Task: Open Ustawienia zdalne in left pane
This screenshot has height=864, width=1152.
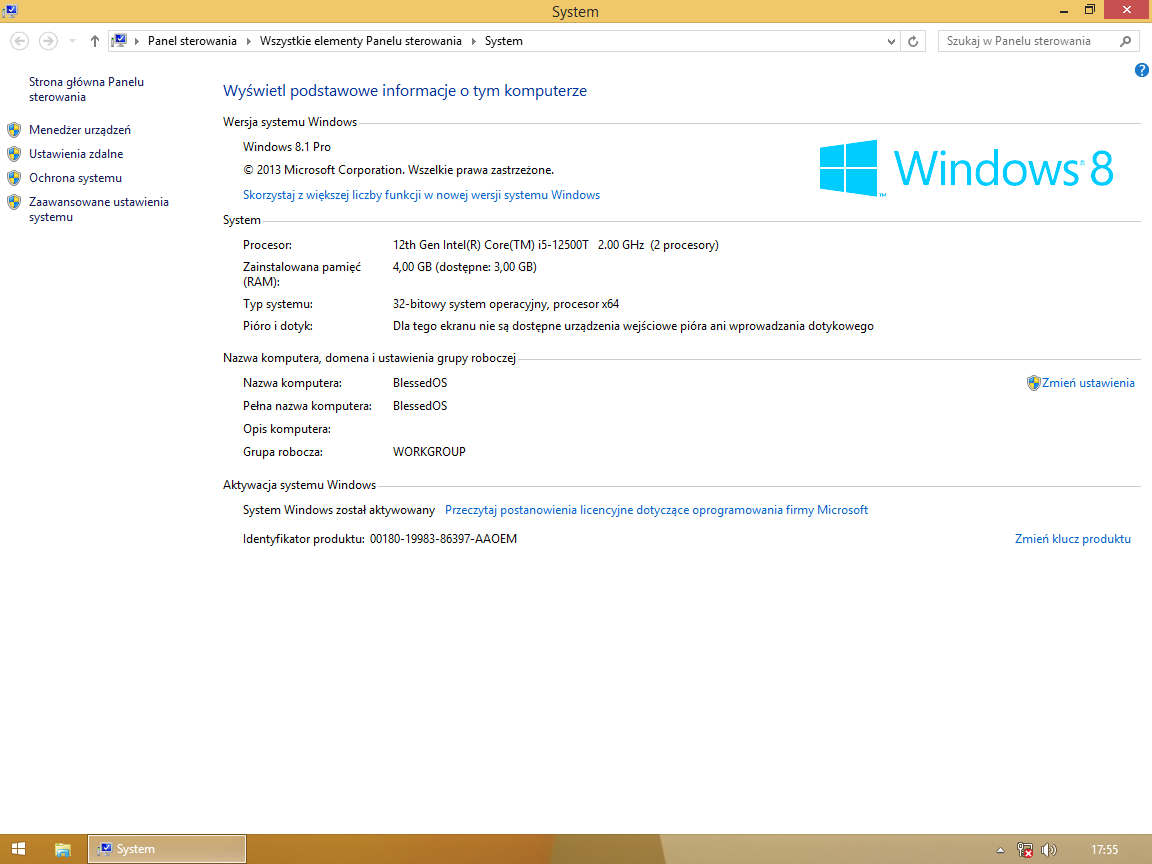Action: click(76, 154)
